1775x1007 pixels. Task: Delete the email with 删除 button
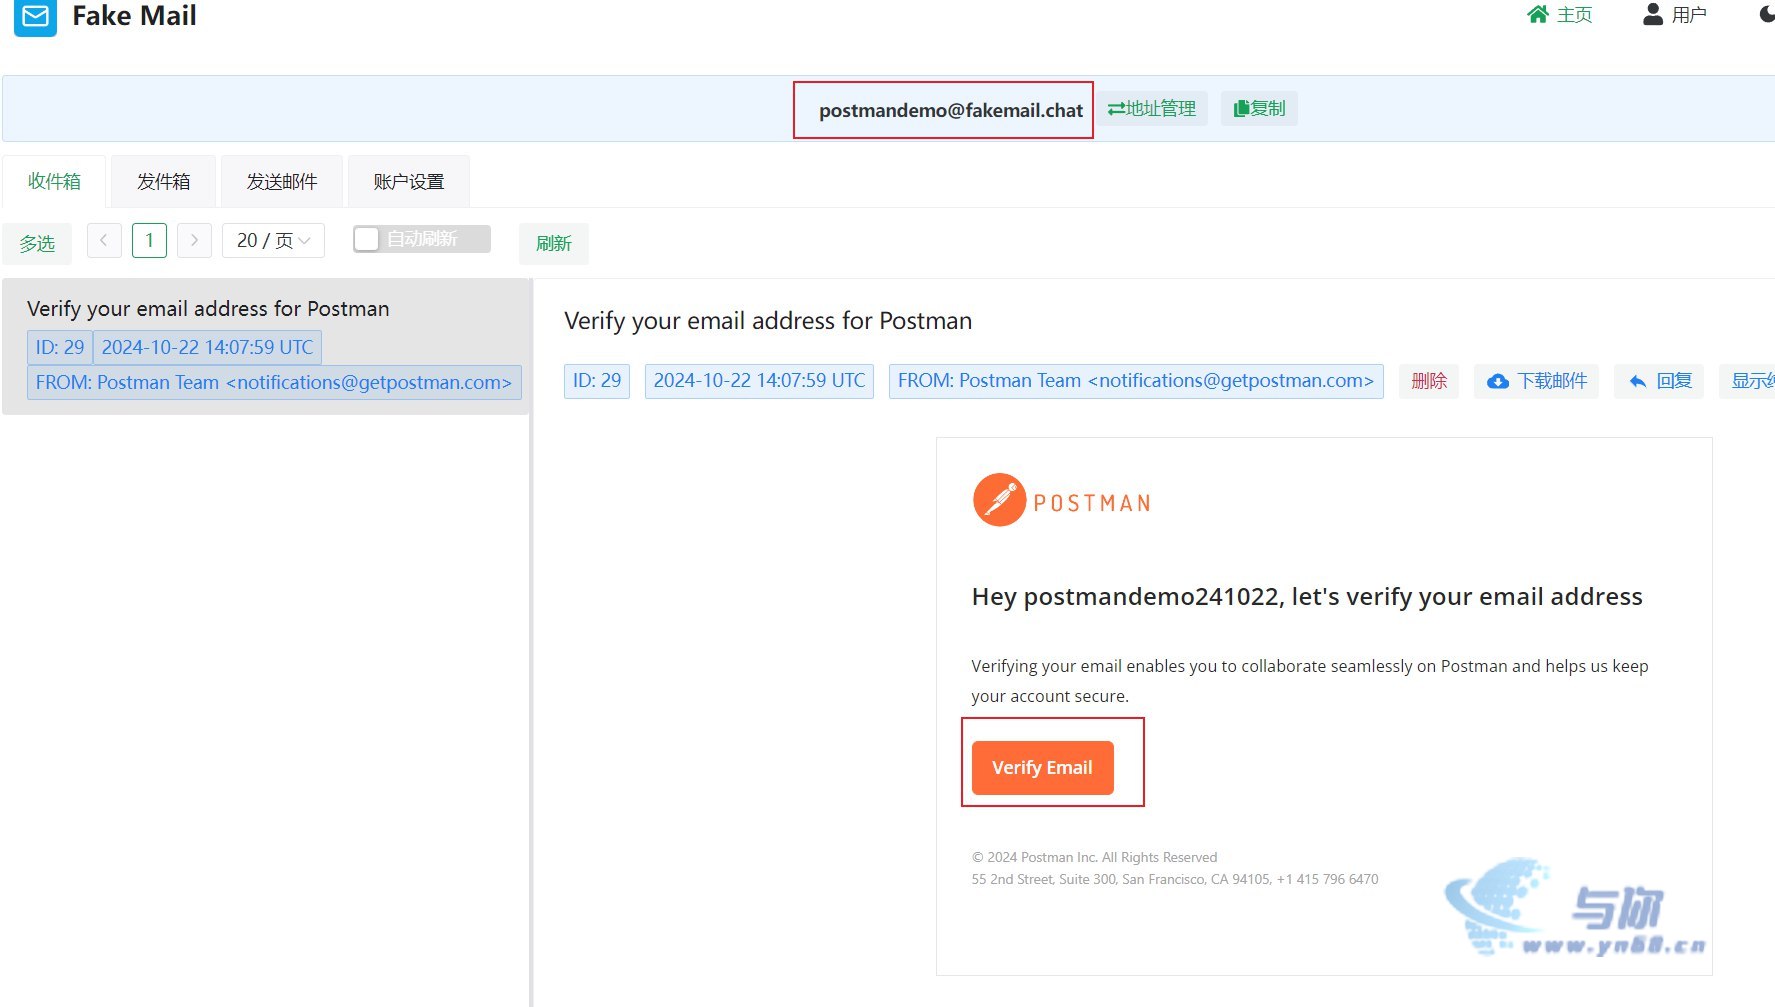[x=1429, y=381]
